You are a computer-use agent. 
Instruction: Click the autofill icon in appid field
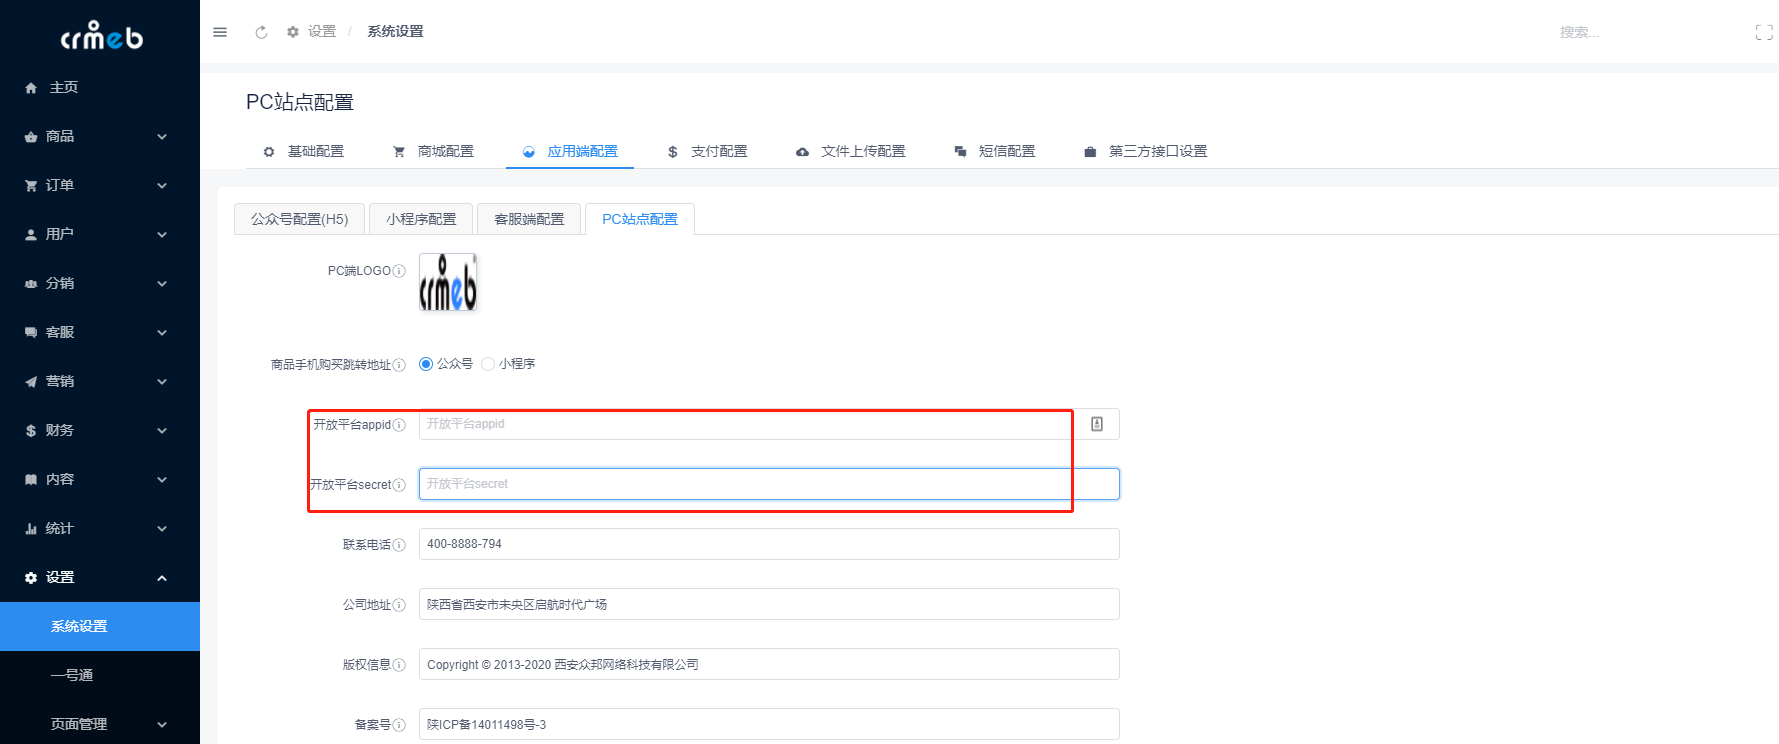tap(1097, 424)
